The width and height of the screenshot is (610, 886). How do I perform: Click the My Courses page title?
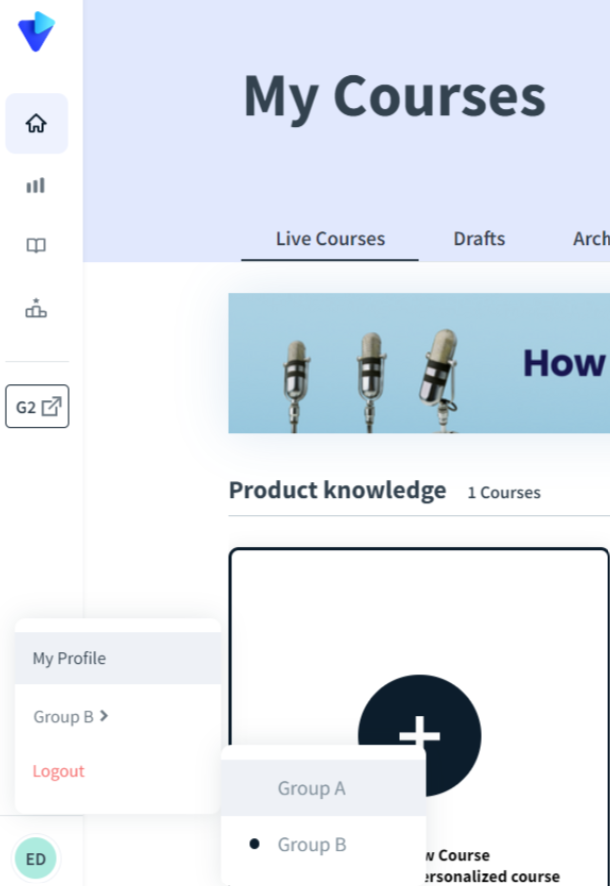click(394, 97)
